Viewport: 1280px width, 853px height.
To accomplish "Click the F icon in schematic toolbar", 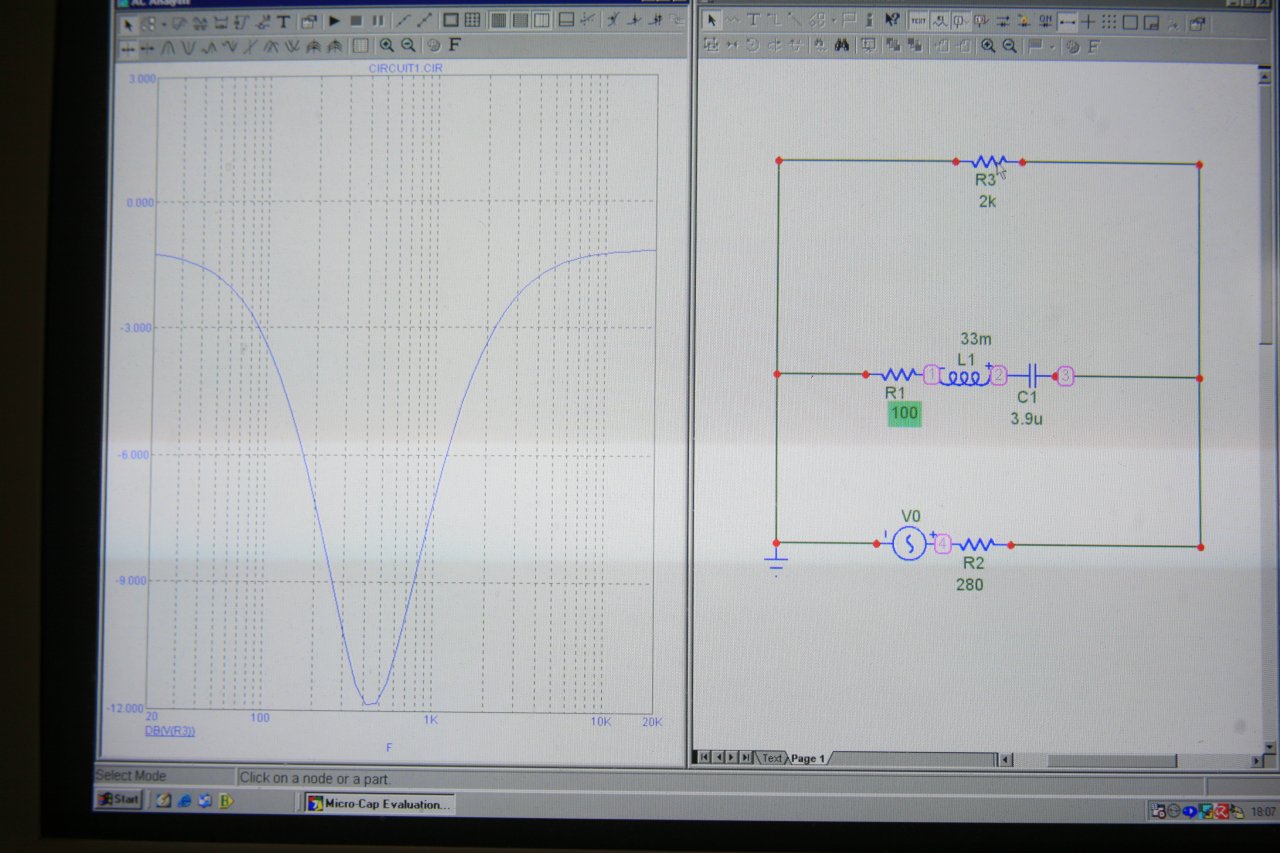I will (1093, 46).
